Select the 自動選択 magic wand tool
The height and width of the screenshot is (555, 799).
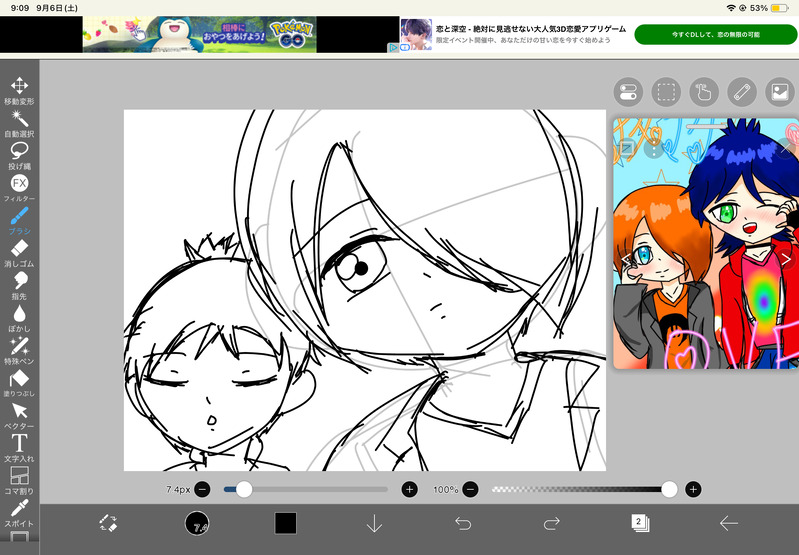(19, 123)
